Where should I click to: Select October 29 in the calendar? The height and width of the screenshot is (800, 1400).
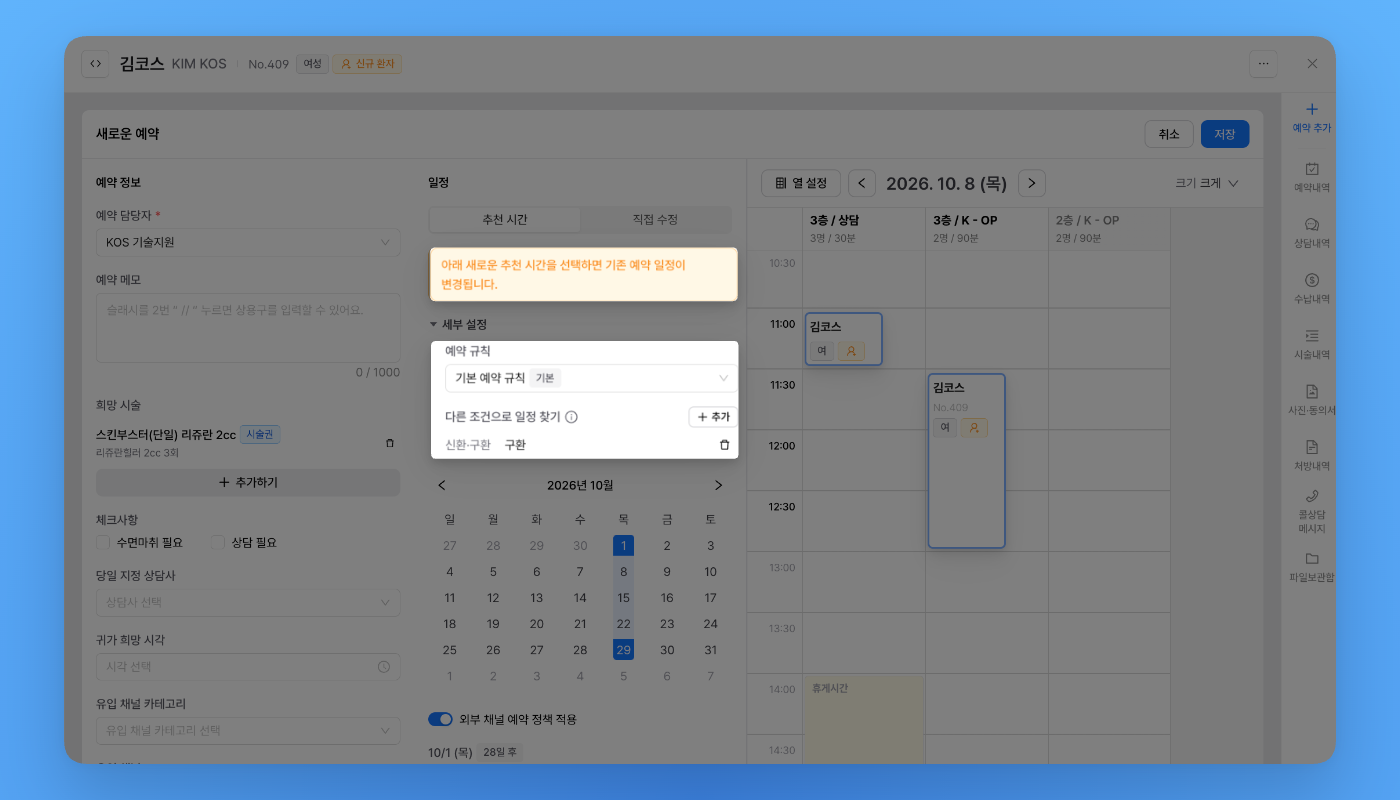pyautogui.click(x=623, y=650)
